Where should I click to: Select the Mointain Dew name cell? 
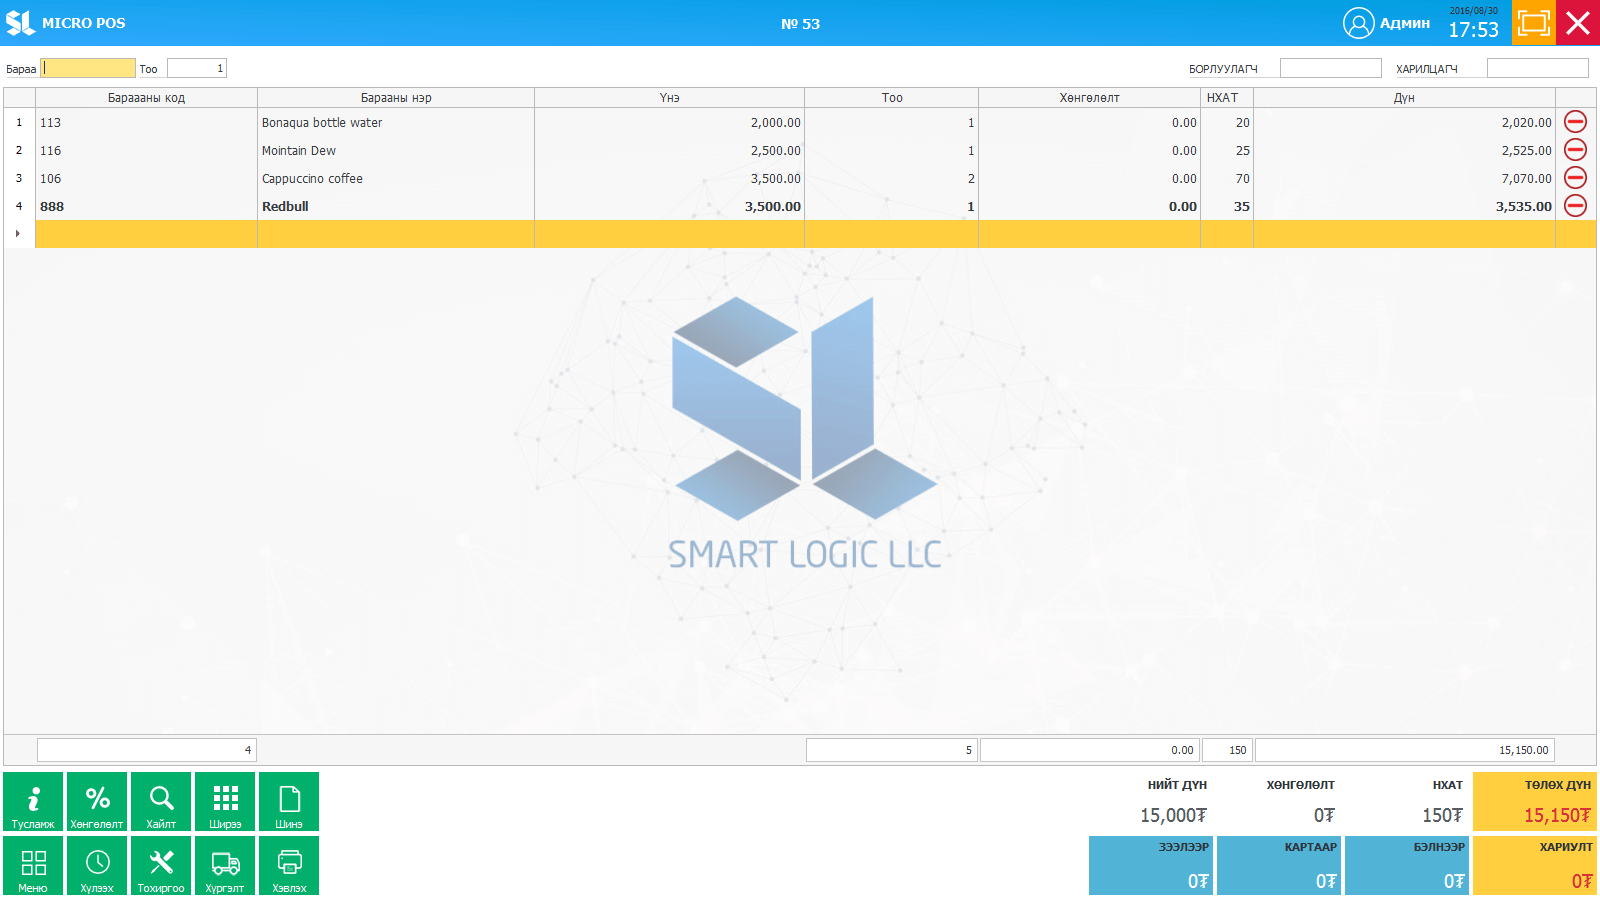[396, 150]
